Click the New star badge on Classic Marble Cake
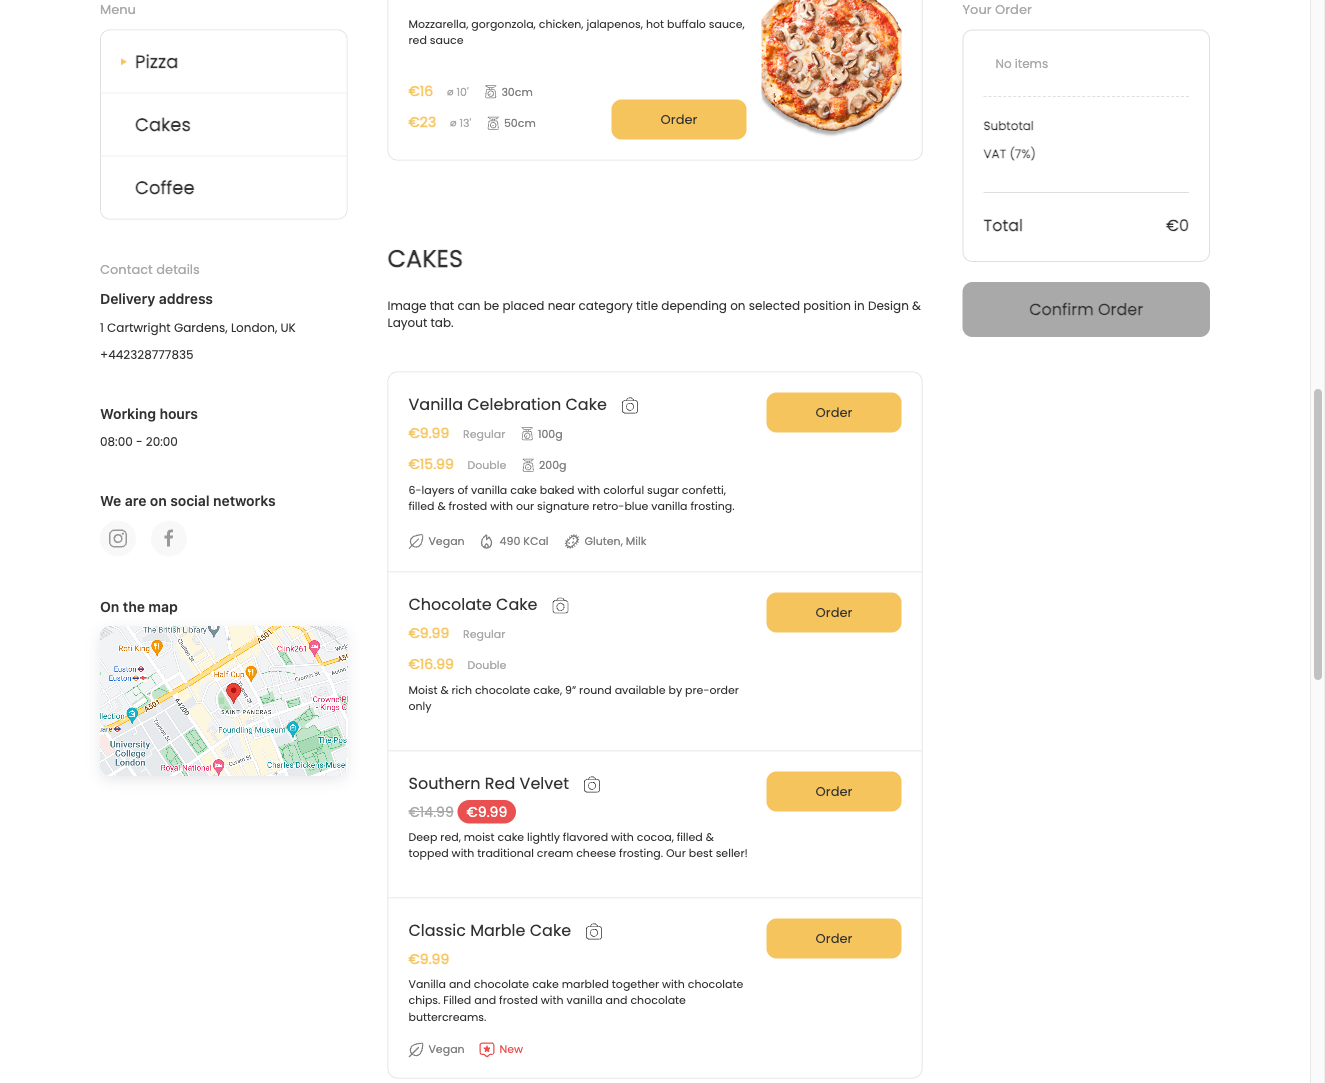The image size is (1325, 1083). click(485, 1049)
